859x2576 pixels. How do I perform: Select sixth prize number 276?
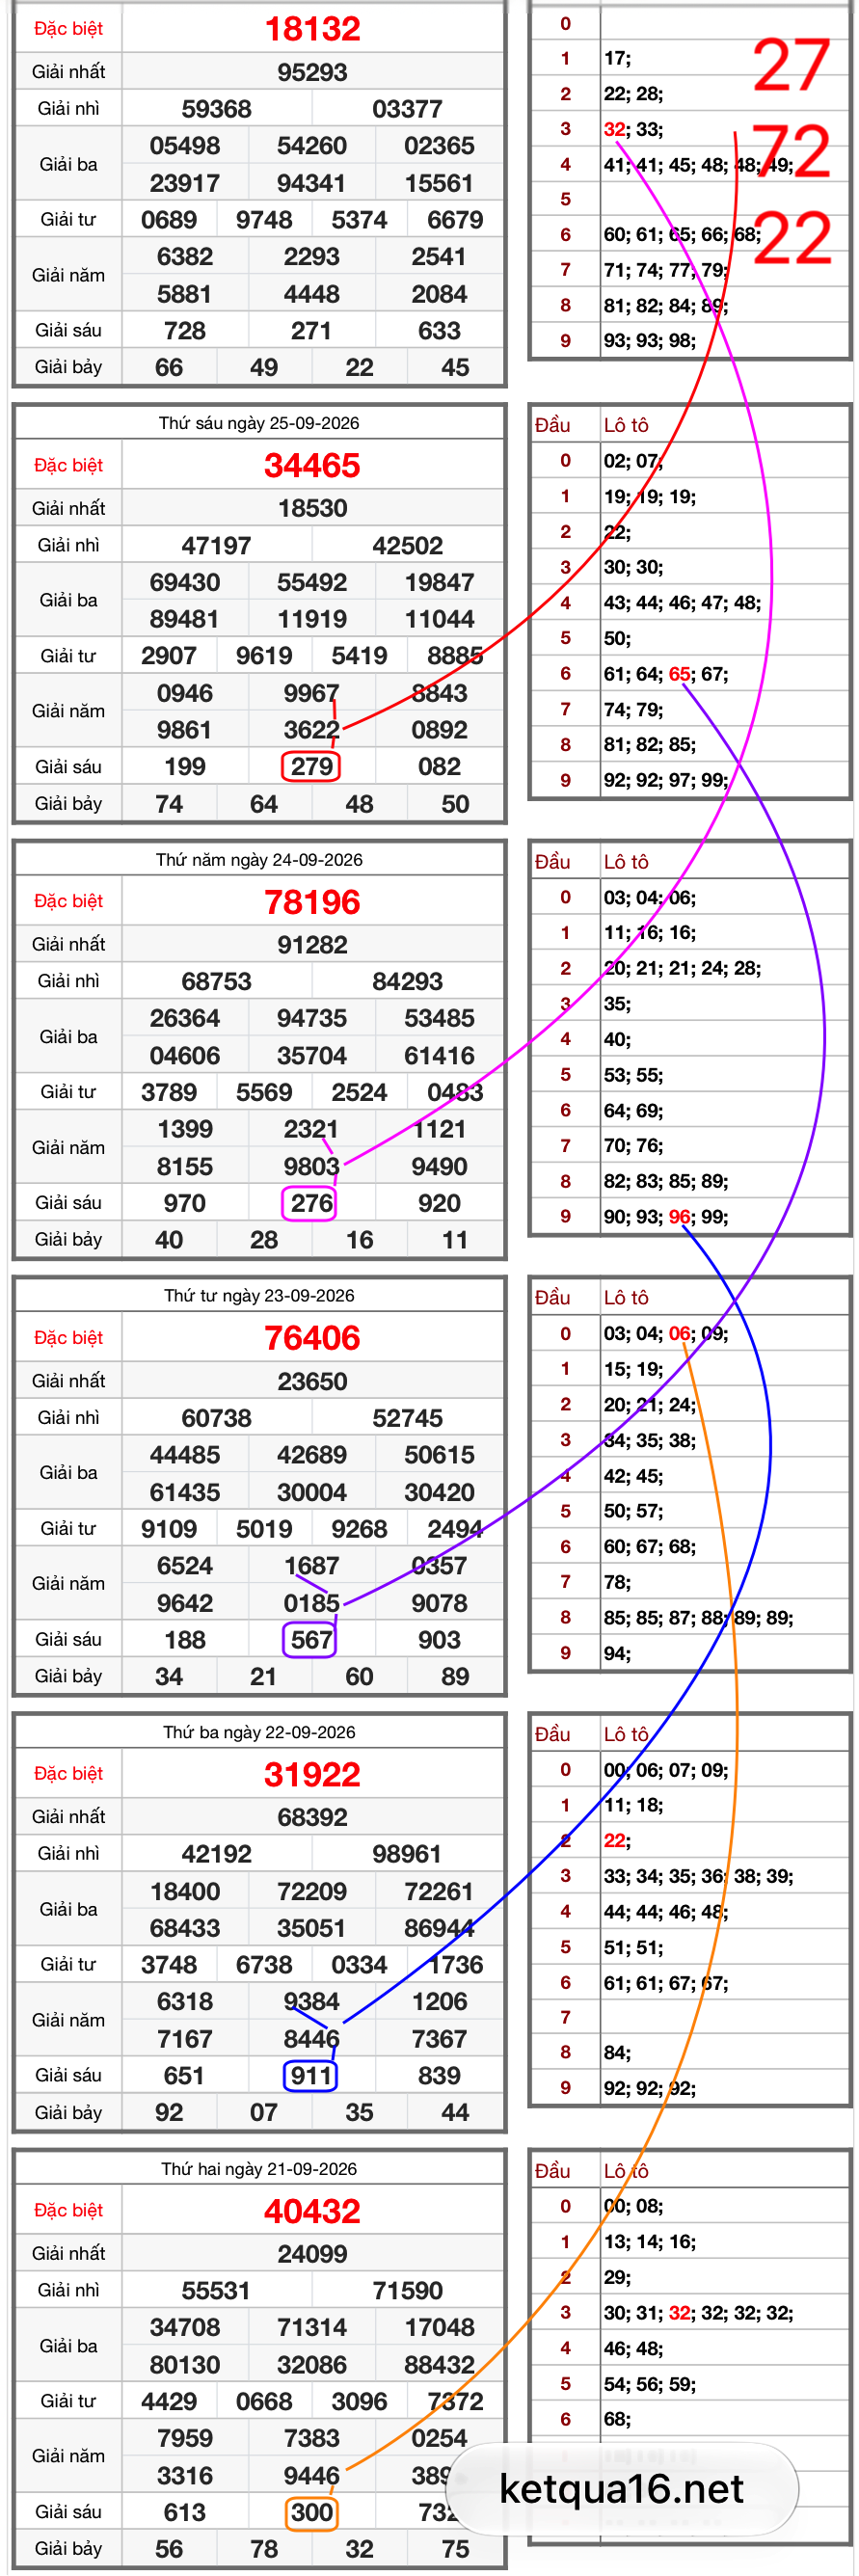tap(312, 1203)
